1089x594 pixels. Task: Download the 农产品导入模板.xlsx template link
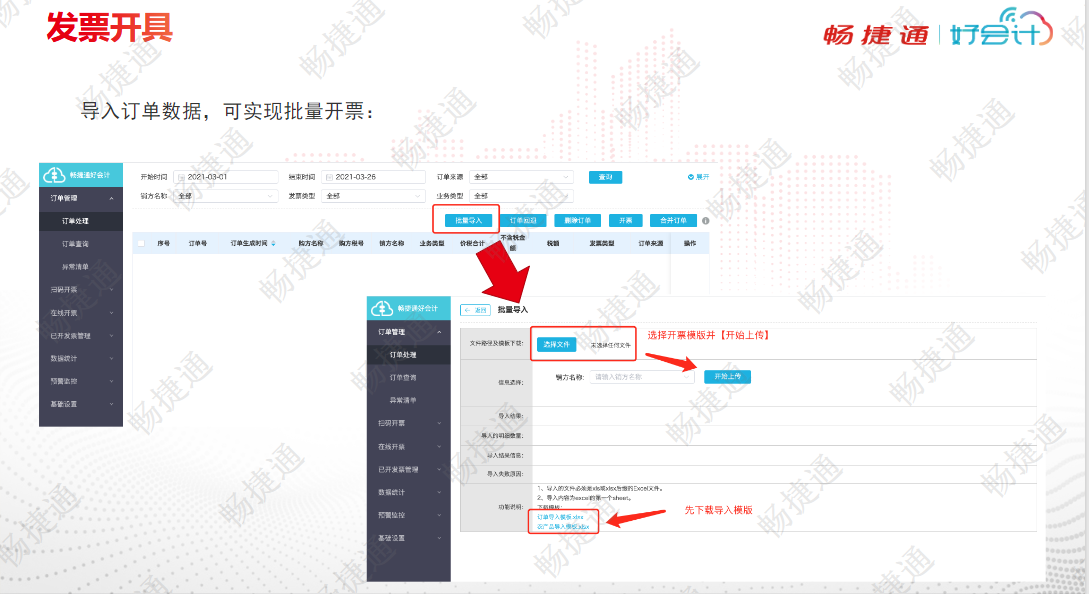point(563,527)
